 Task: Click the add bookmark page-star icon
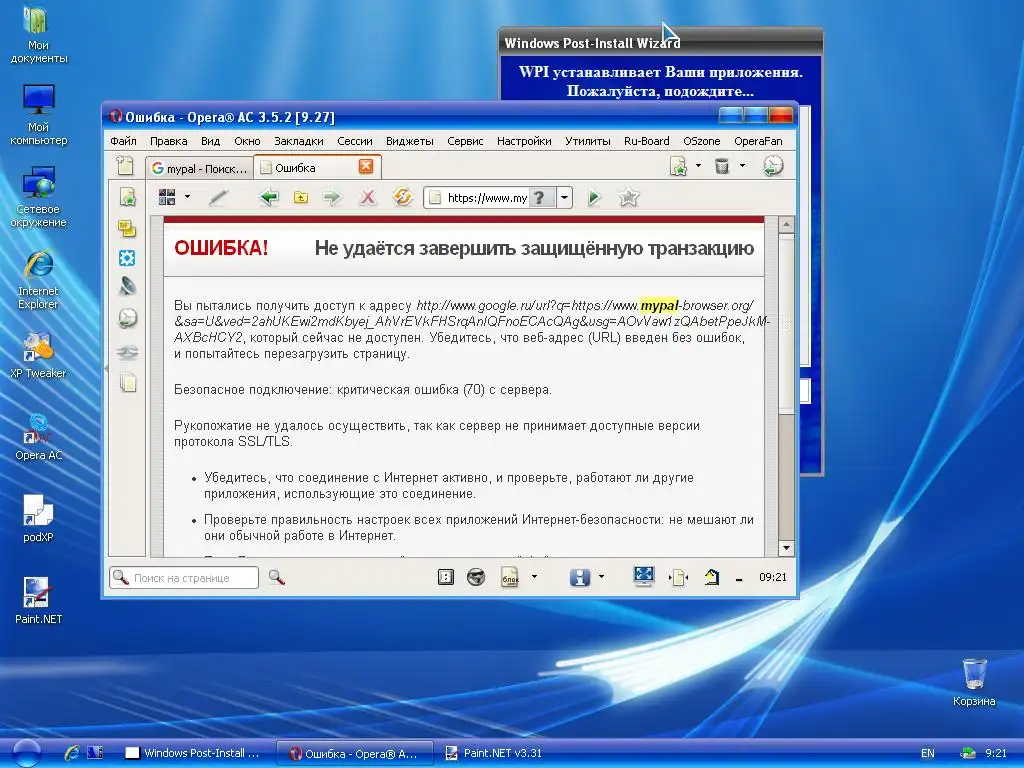679,166
